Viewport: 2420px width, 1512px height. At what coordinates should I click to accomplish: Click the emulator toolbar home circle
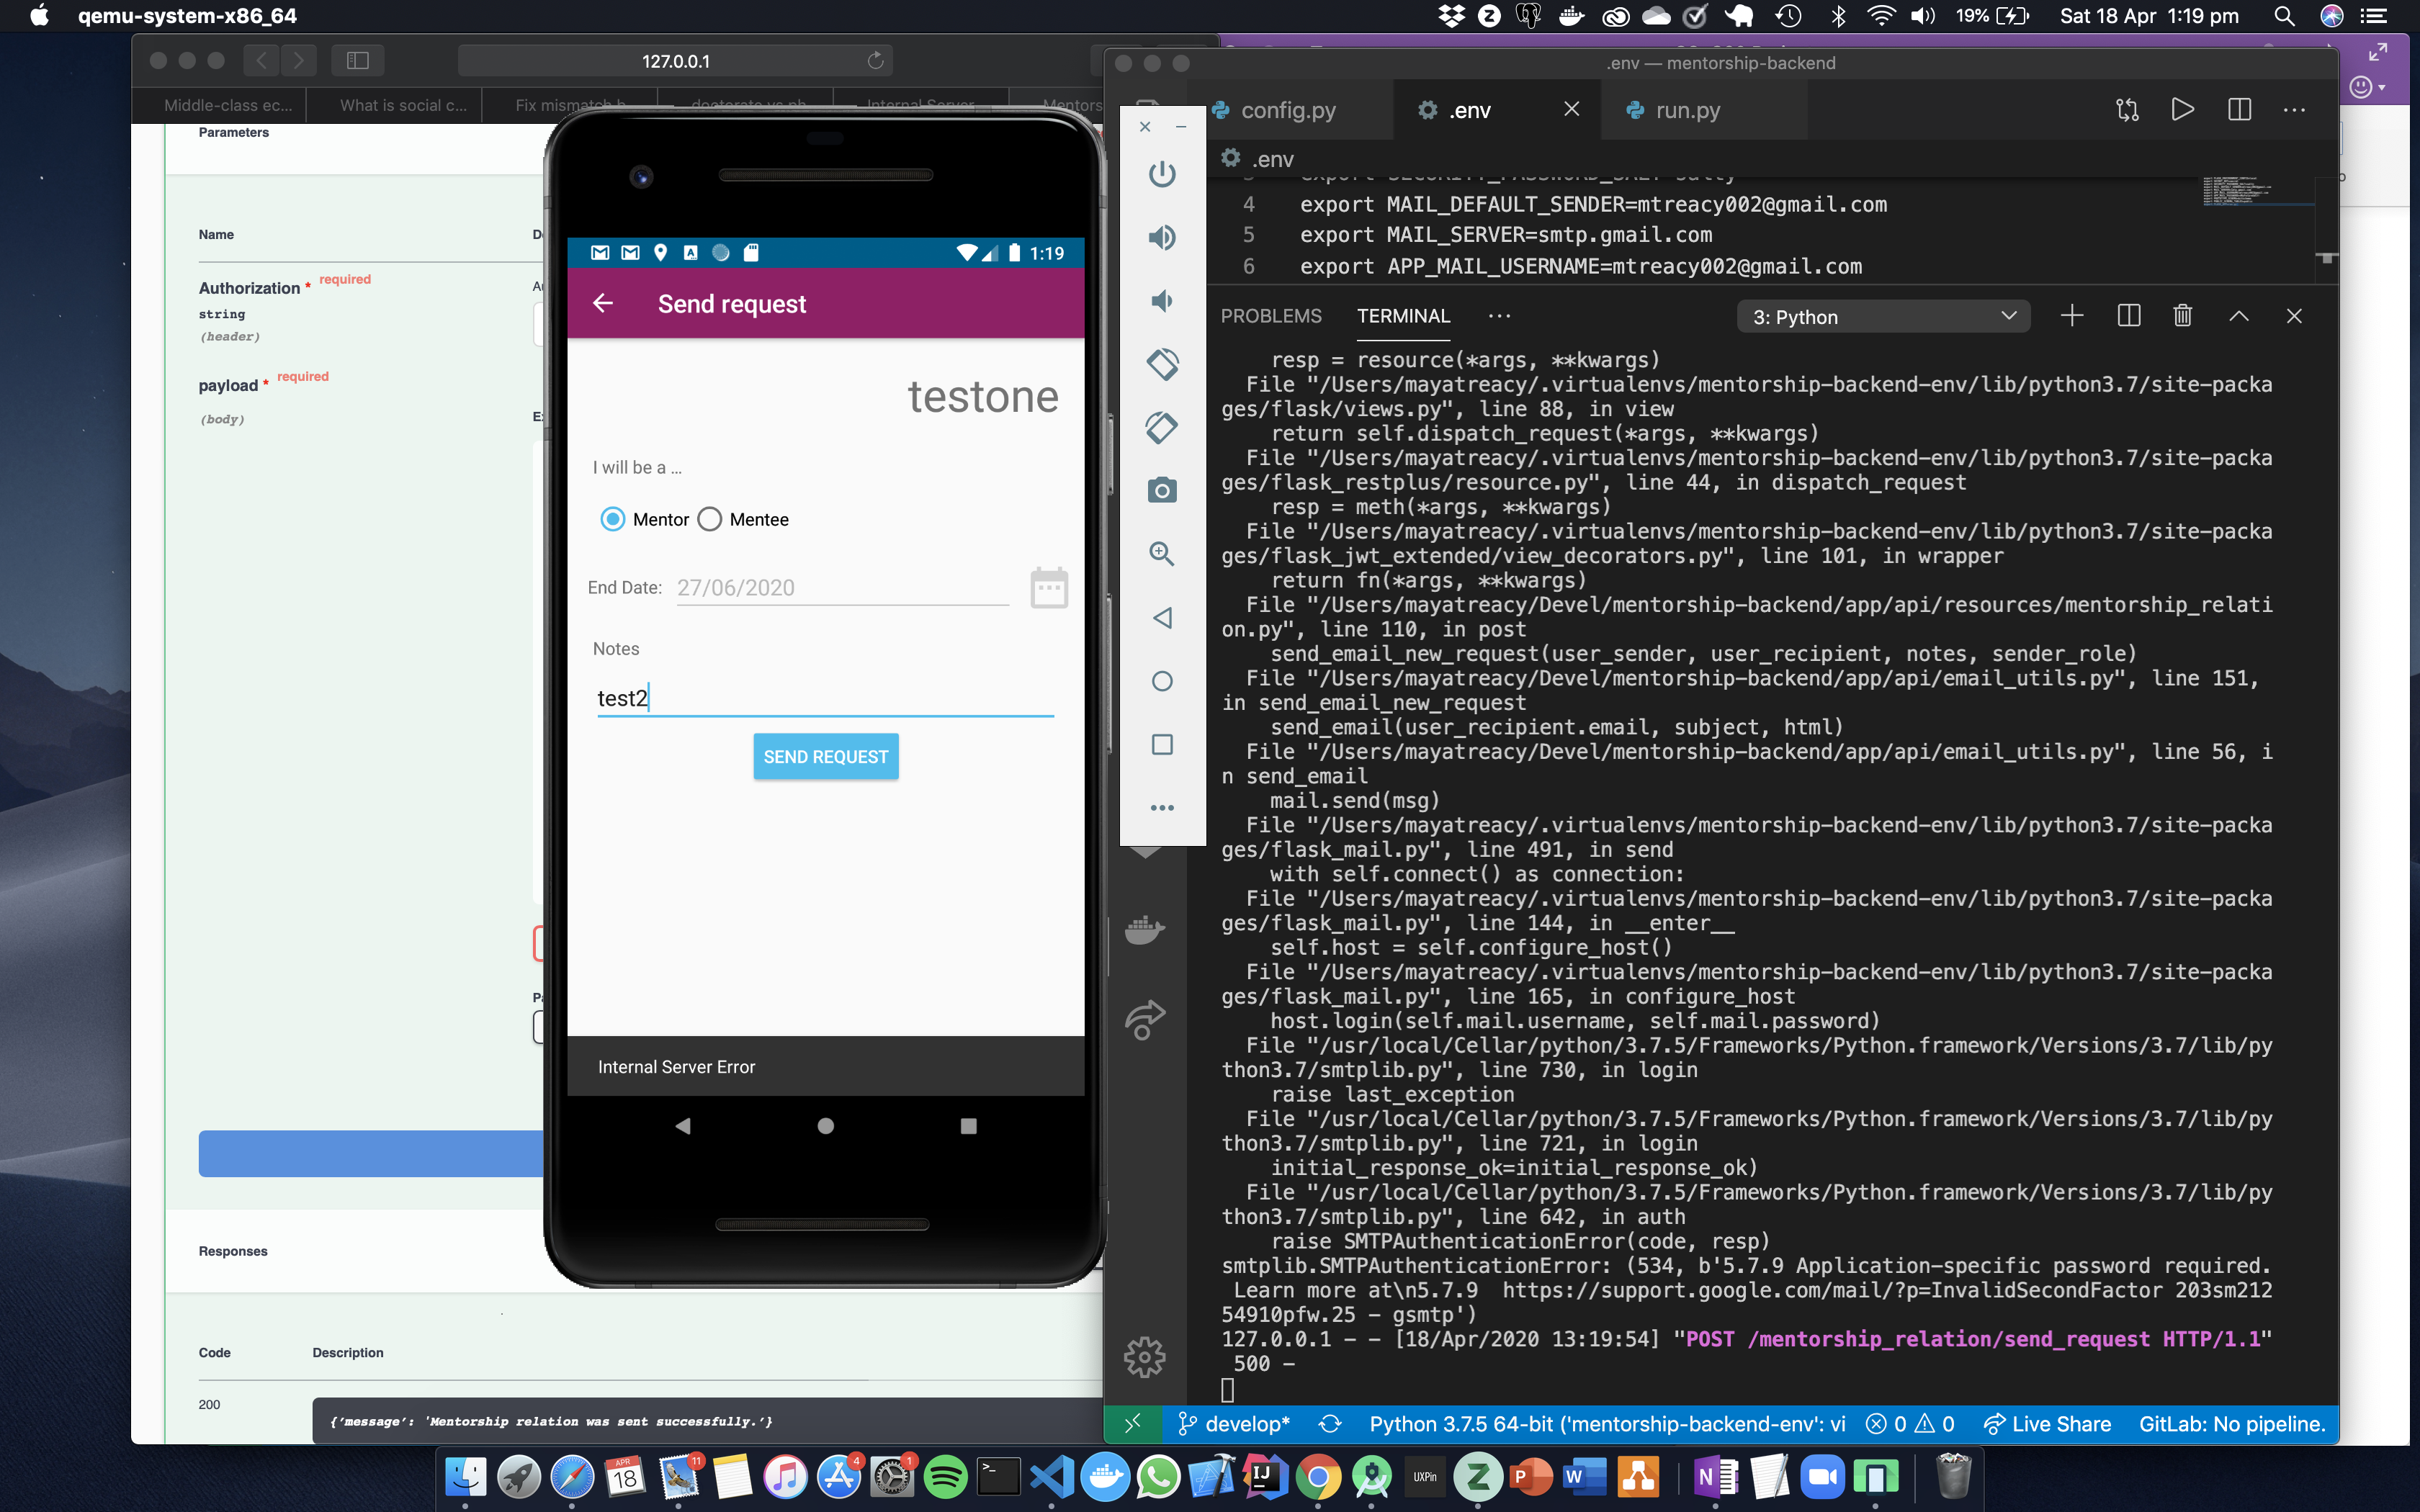[1161, 681]
